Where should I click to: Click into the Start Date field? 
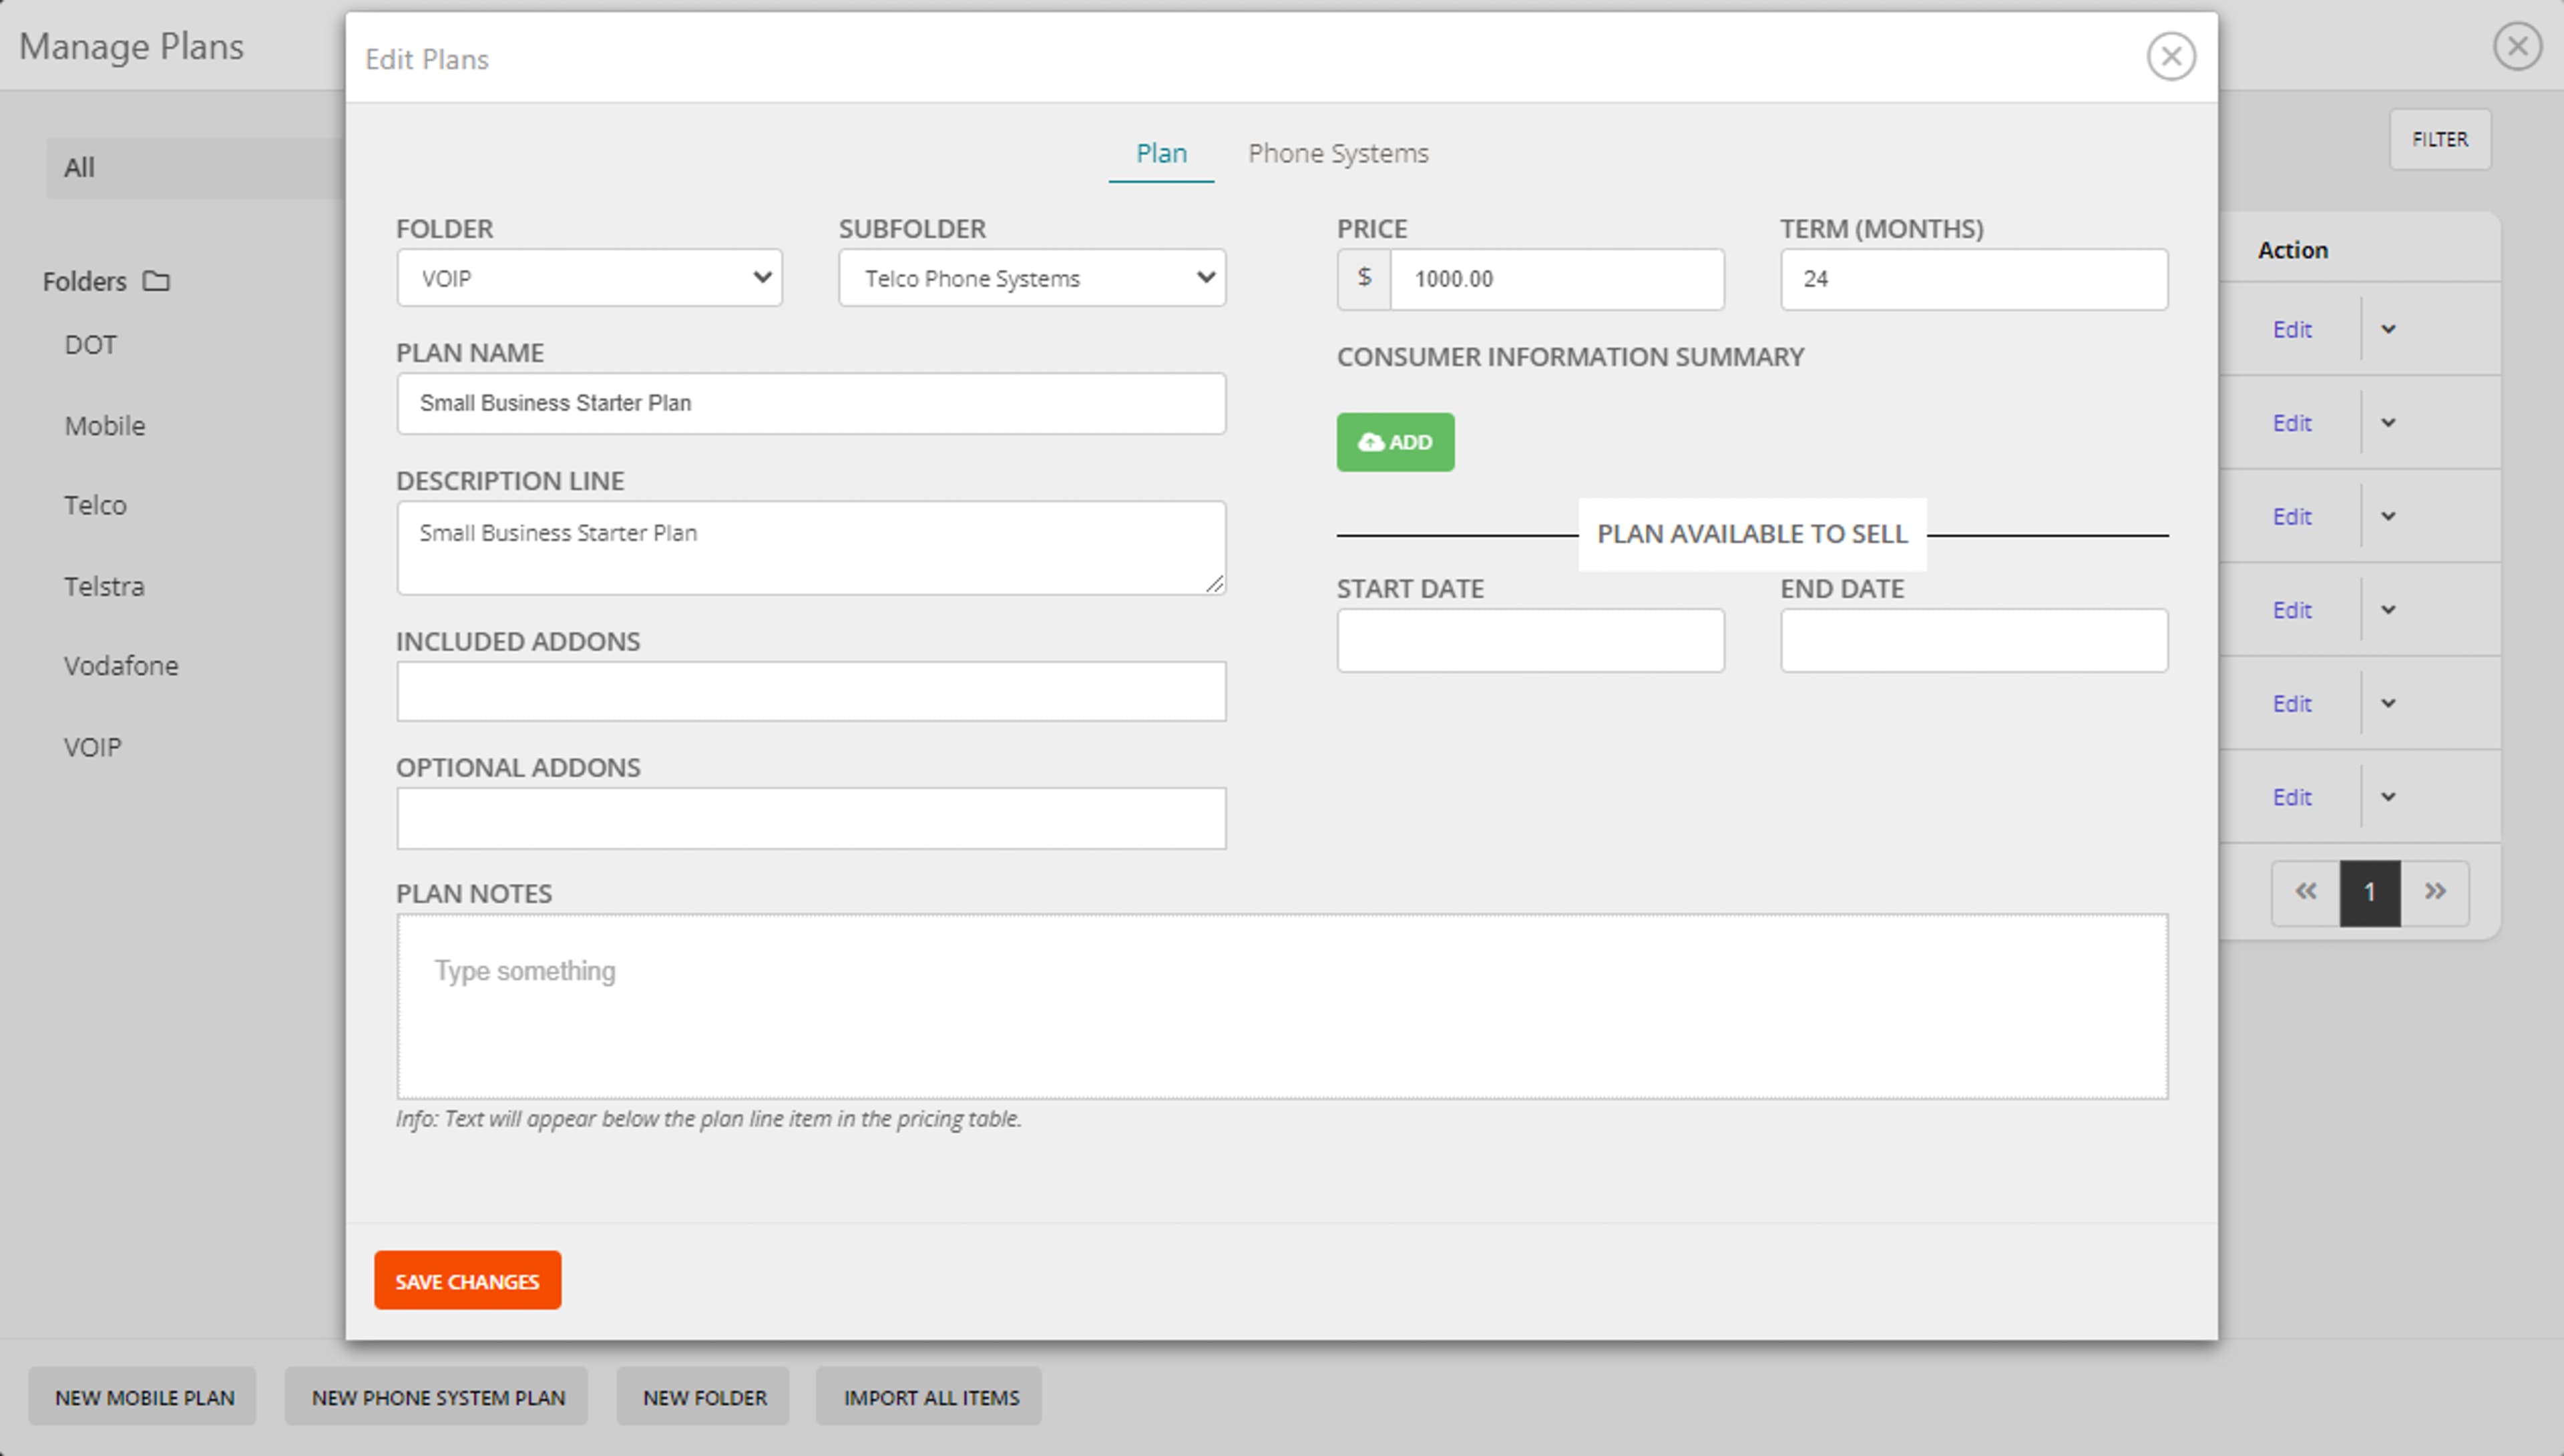[x=1530, y=640]
